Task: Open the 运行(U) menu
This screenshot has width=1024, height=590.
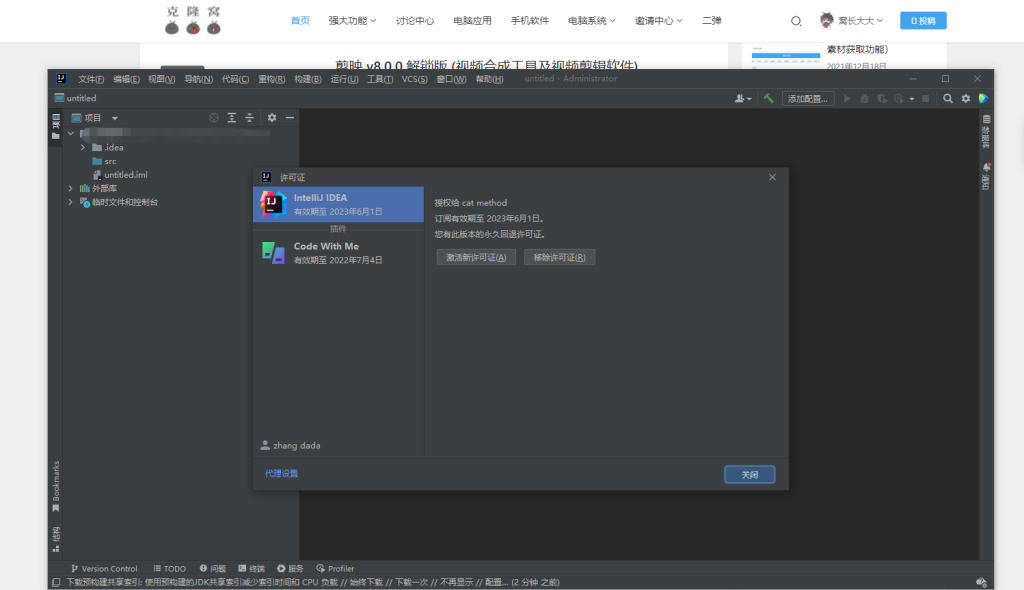Action: 344,79
